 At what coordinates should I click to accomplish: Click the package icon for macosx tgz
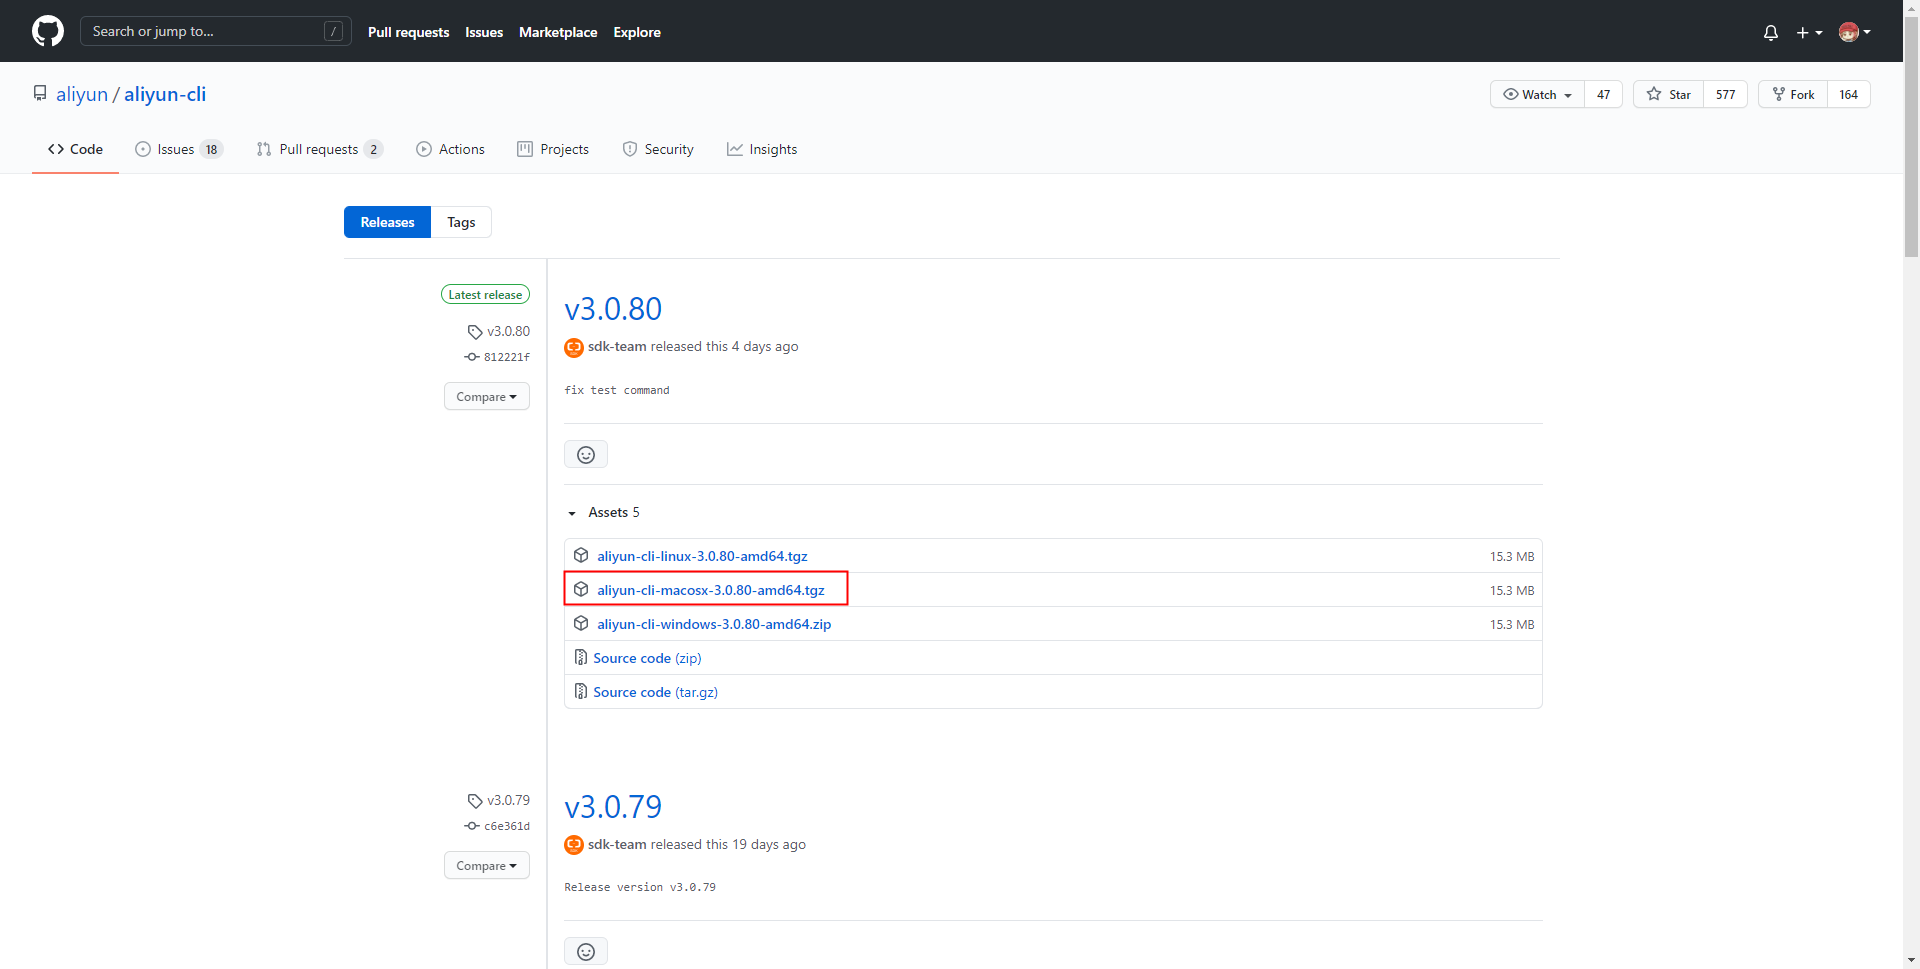click(581, 589)
